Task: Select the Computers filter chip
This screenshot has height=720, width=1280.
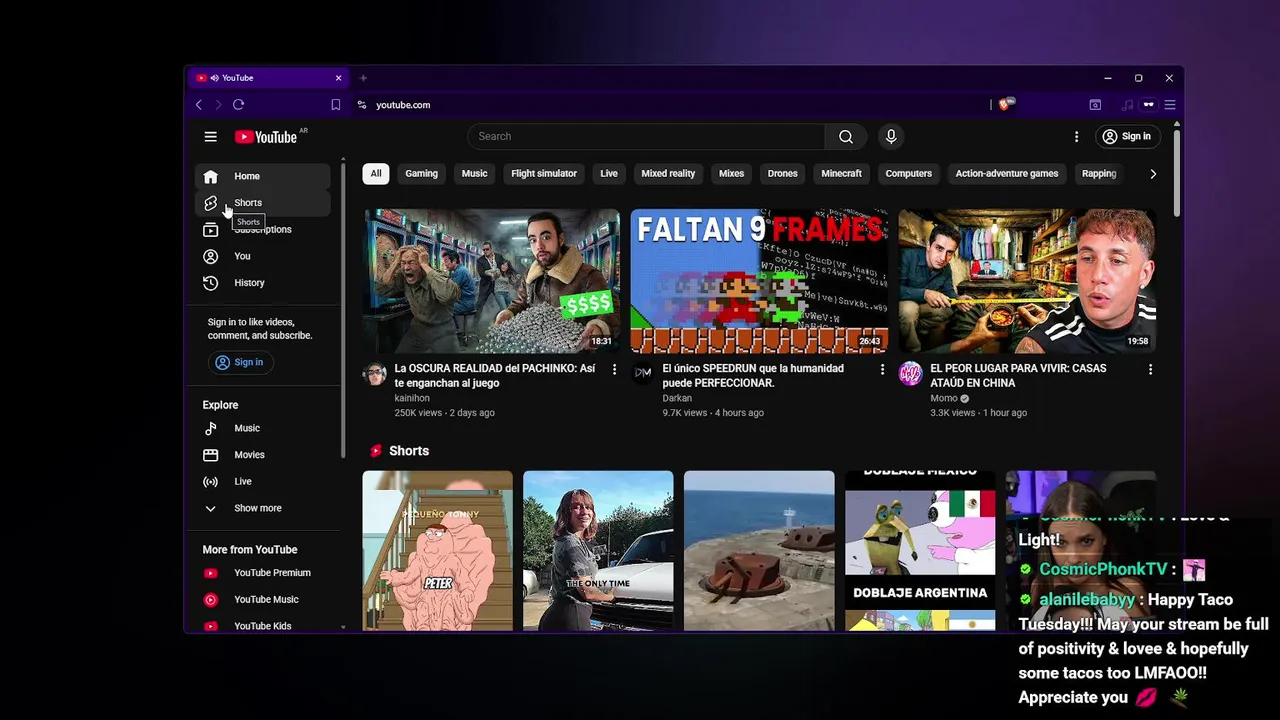Action: [908, 174]
